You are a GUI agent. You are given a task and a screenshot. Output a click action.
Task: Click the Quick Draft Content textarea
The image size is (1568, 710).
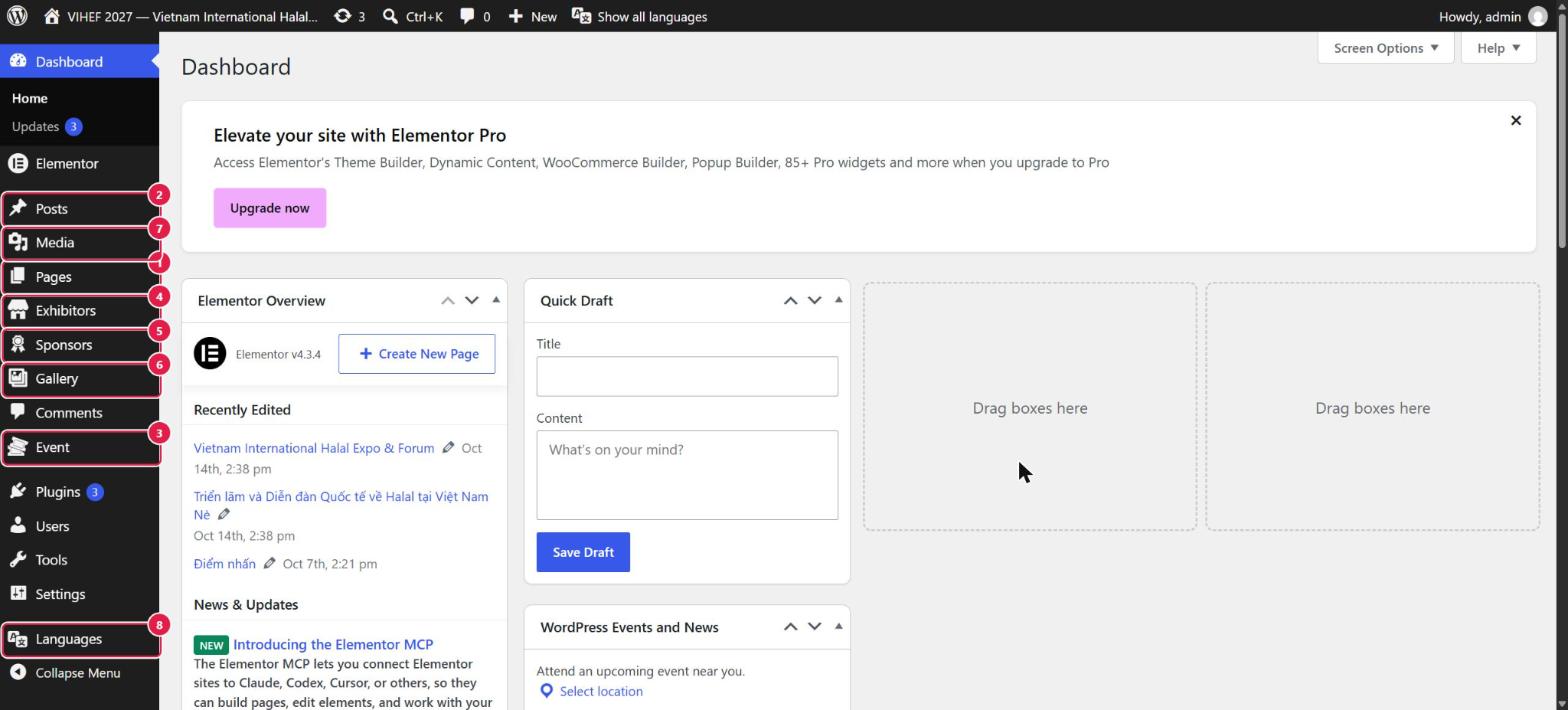(x=687, y=475)
